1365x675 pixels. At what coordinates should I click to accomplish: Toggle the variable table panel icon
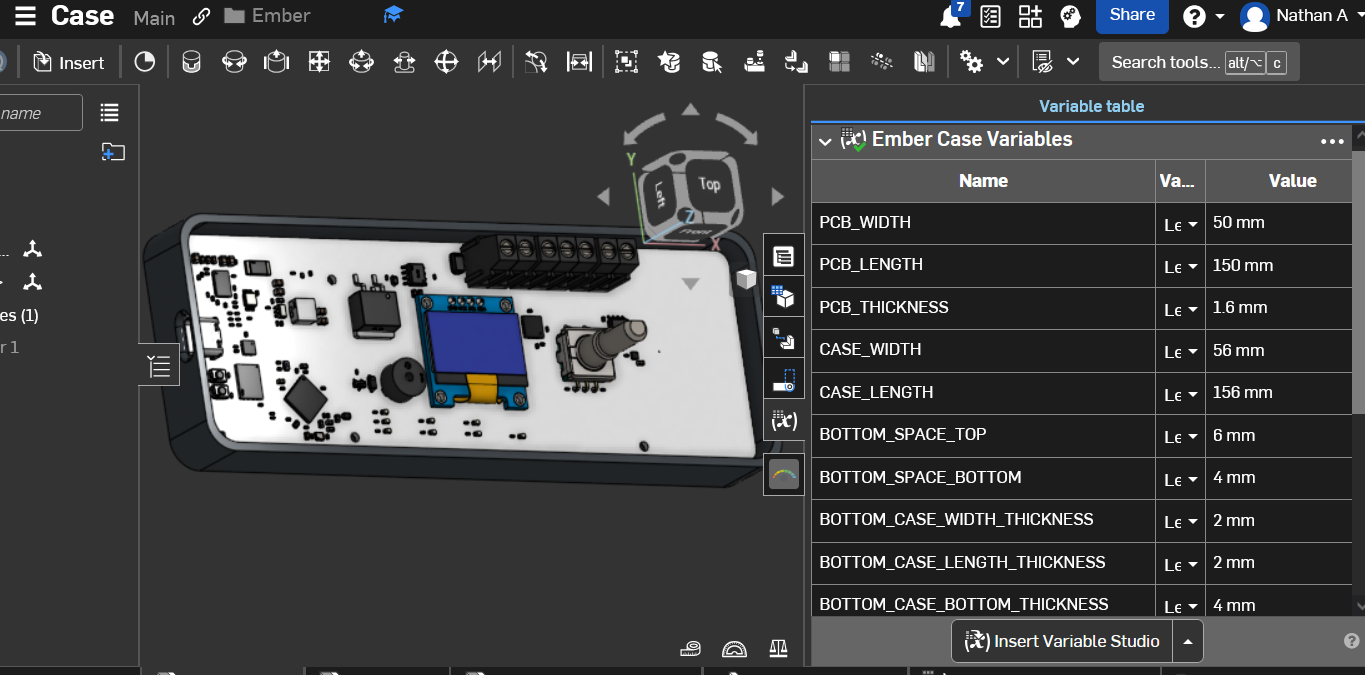(783, 421)
